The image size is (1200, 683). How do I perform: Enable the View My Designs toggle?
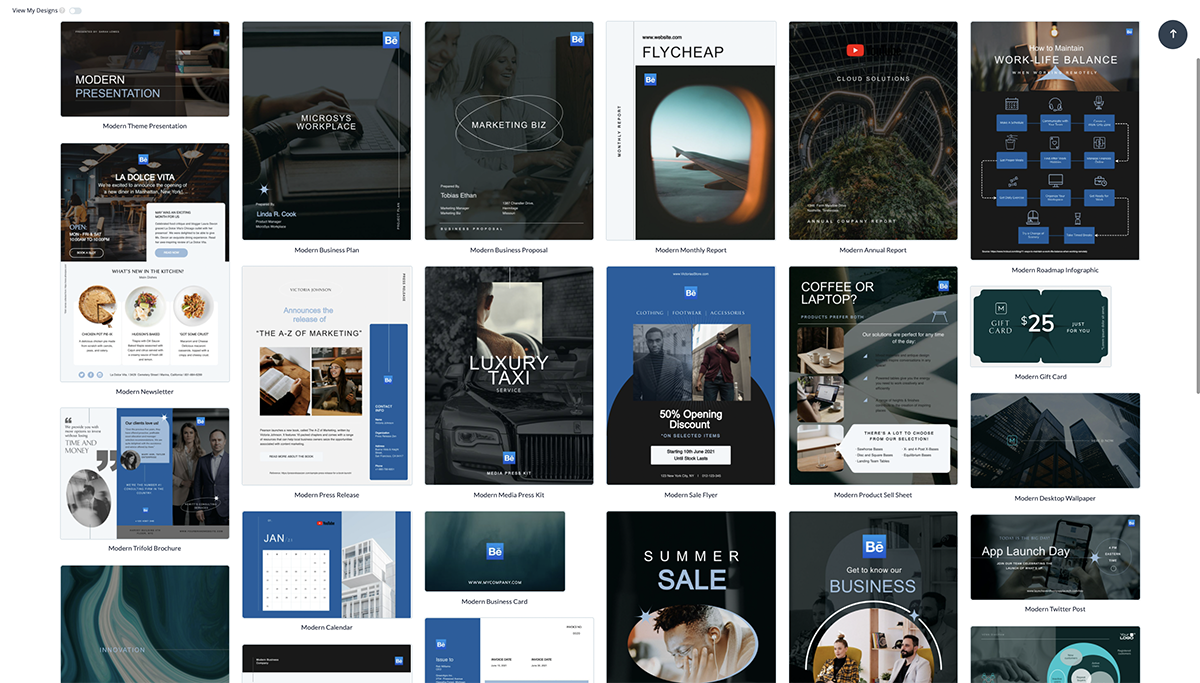(75, 10)
